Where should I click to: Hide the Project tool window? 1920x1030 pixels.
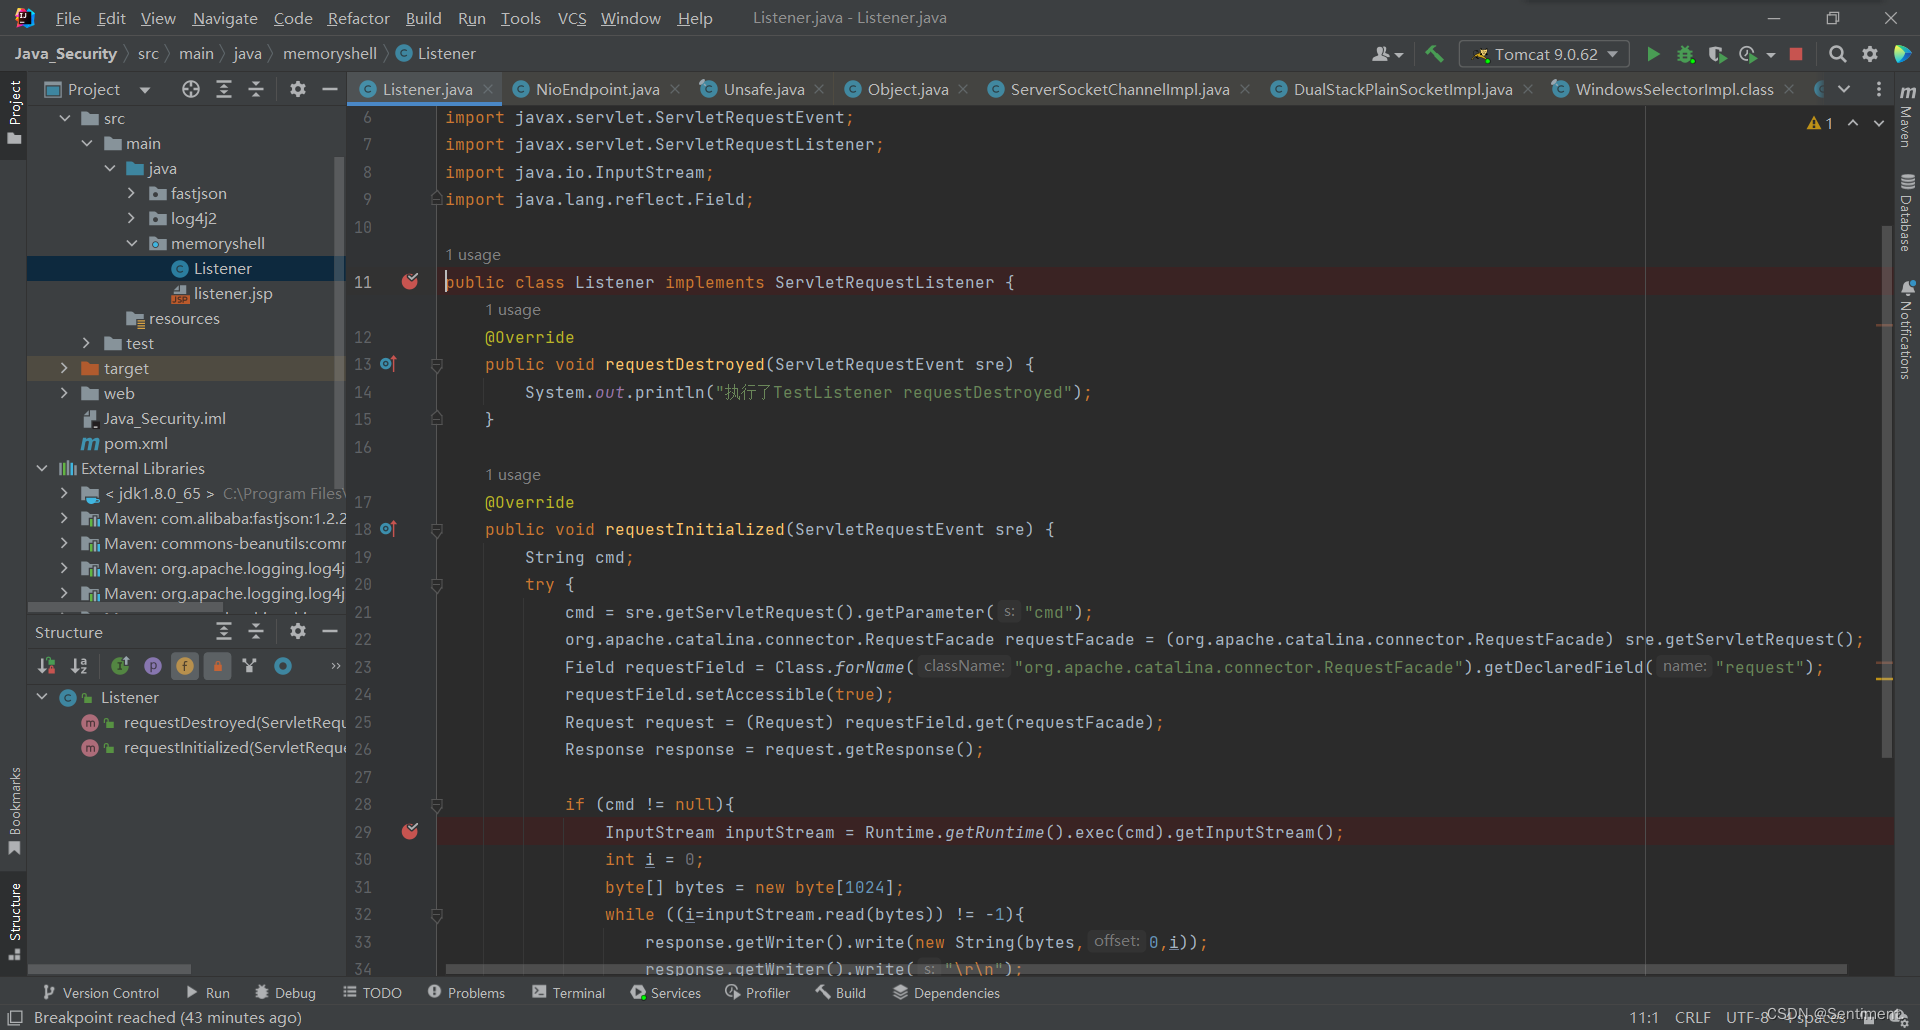click(x=329, y=89)
